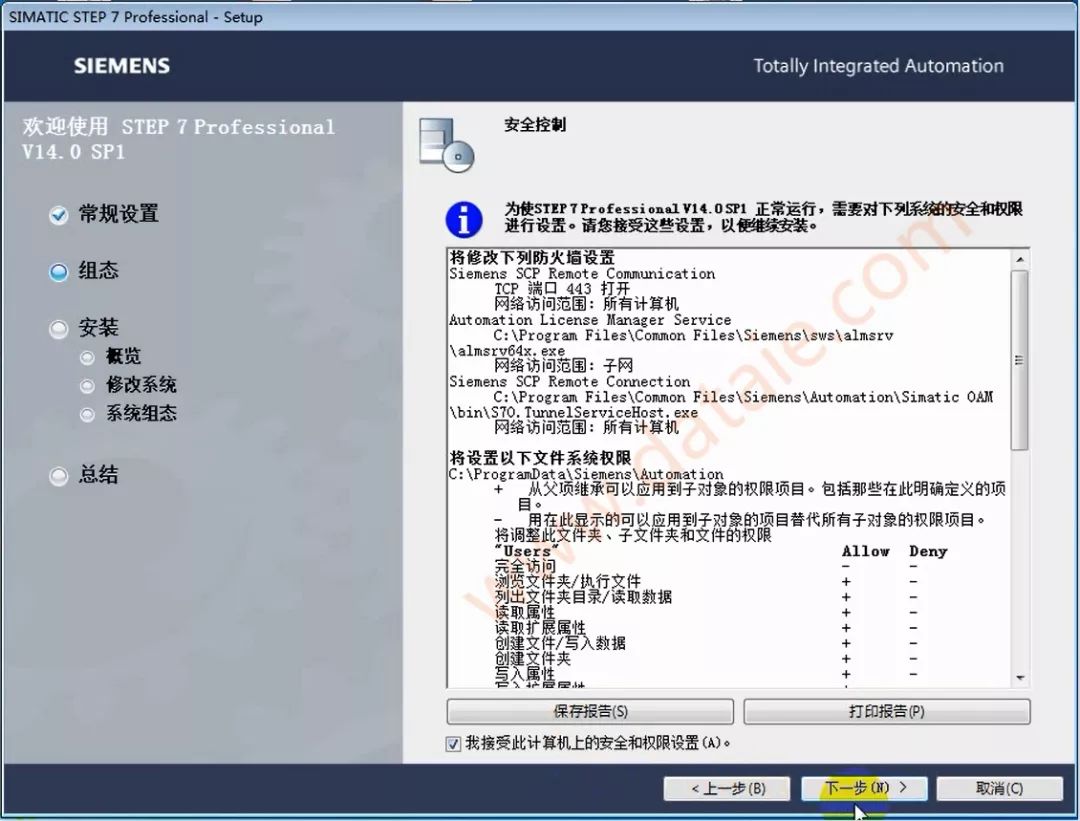1080x821 pixels.
Task: Click the 安装 step indicator circle
Action: pos(59,329)
